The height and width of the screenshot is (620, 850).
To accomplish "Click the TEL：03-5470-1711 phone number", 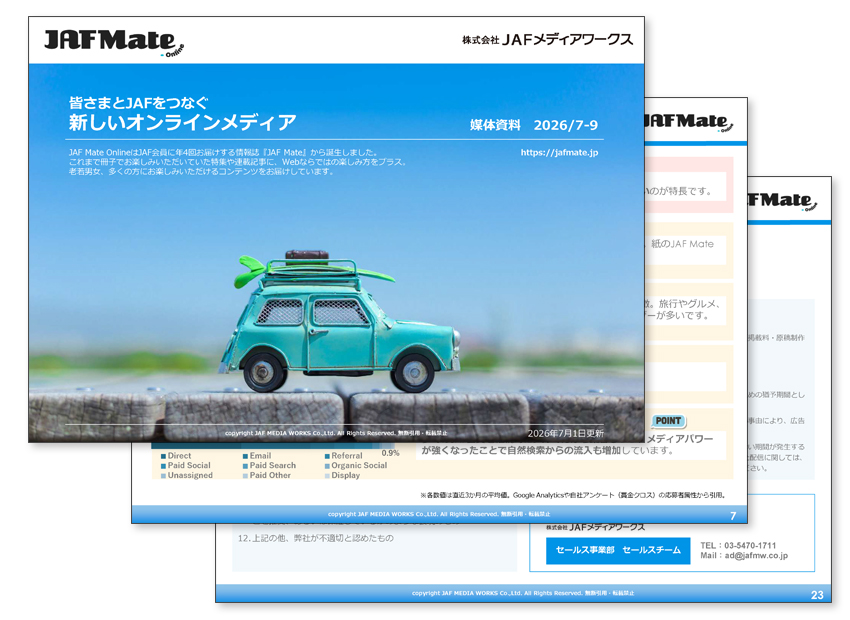I will (738, 546).
